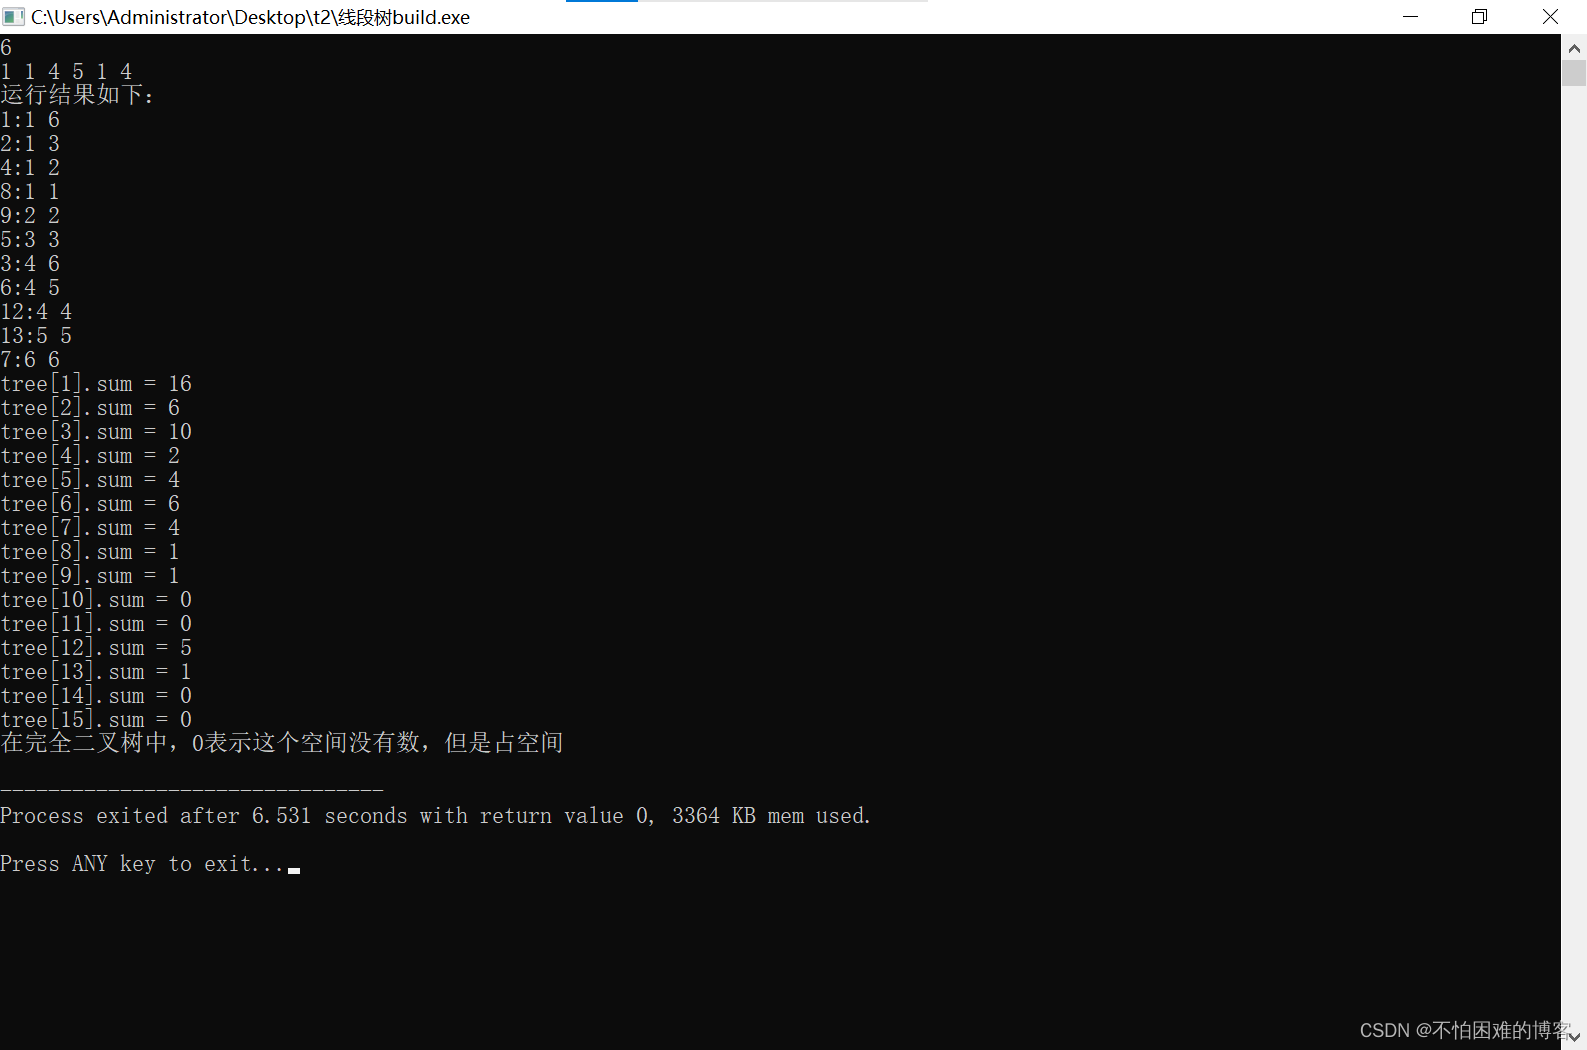Click the line 'tree[3].sum = 10'
The image size is (1587, 1050).
(x=96, y=431)
